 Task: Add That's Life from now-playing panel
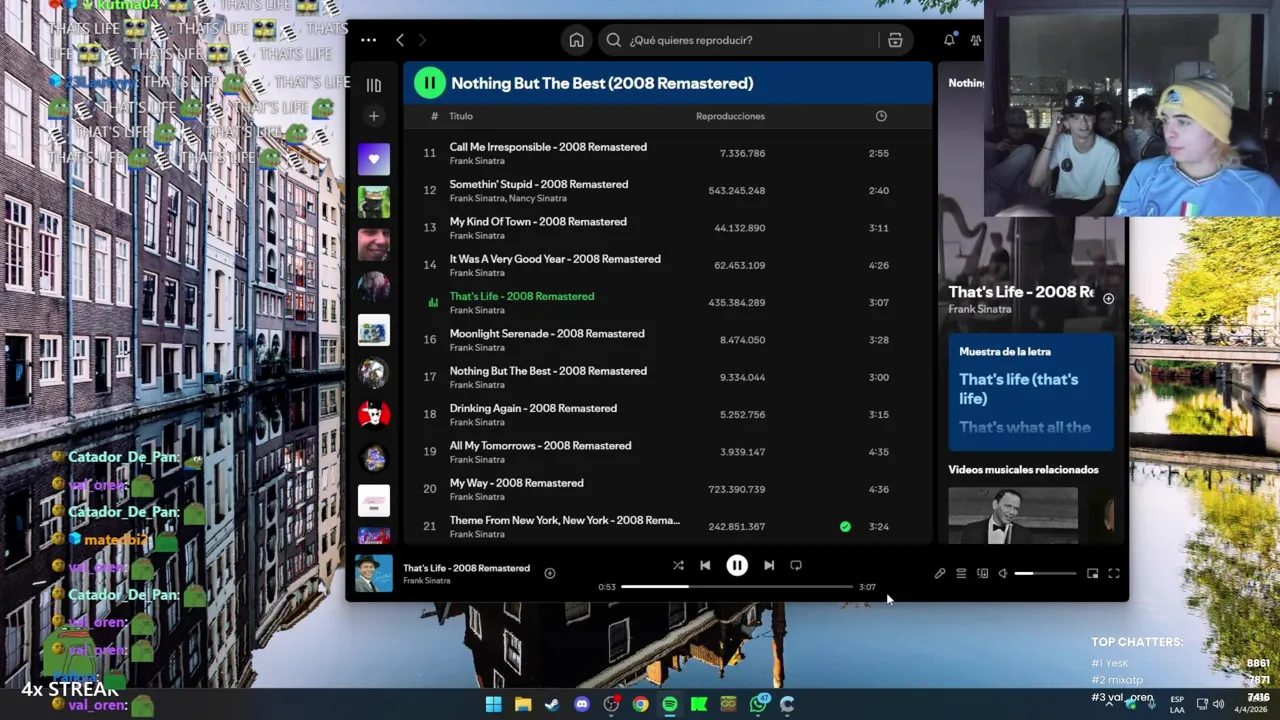(x=1108, y=298)
